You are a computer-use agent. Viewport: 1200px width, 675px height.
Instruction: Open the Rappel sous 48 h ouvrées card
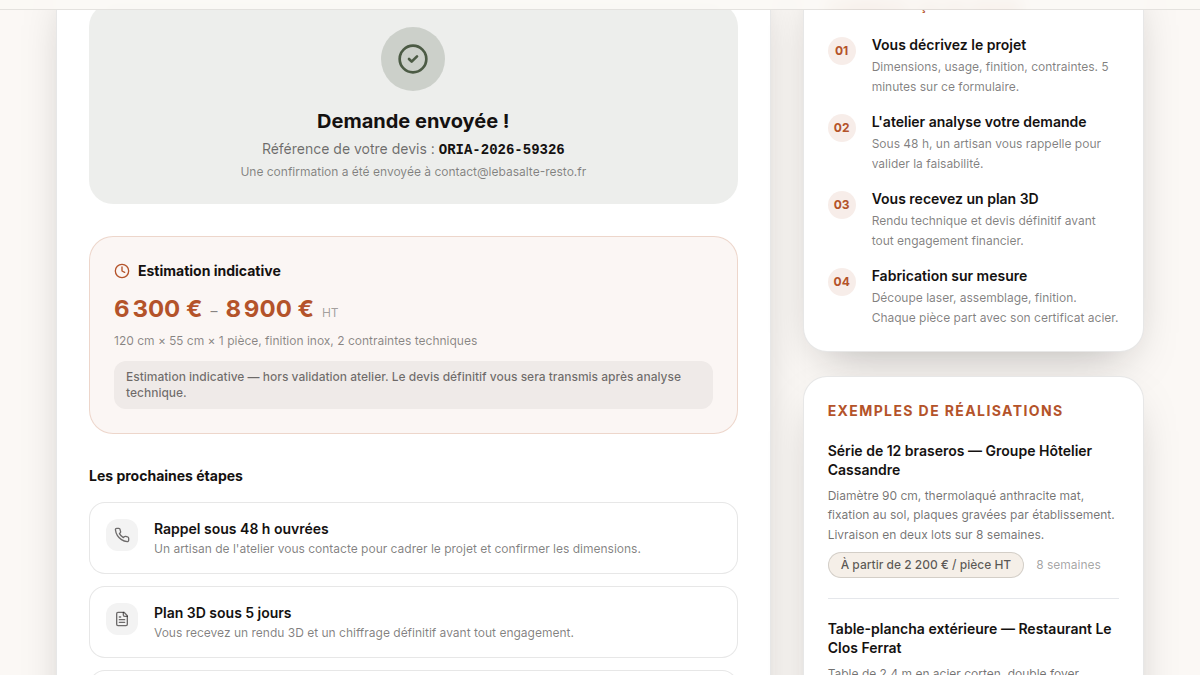(x=413, y=538)
